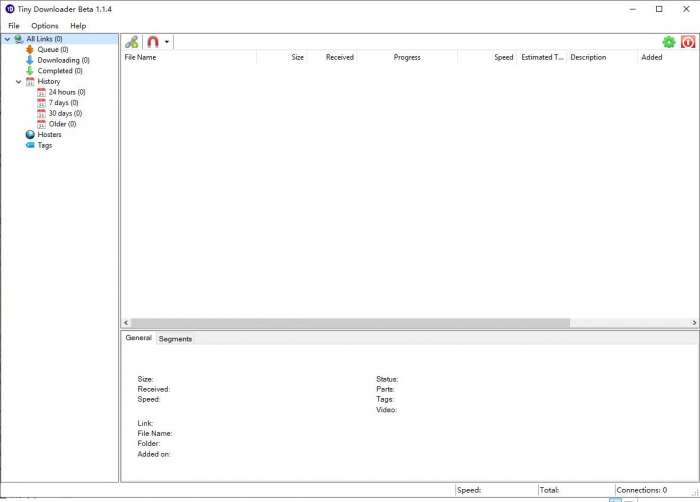Screen dimensions: 700x502
Task: Sort by Added column header
Action: pos(667,57)
